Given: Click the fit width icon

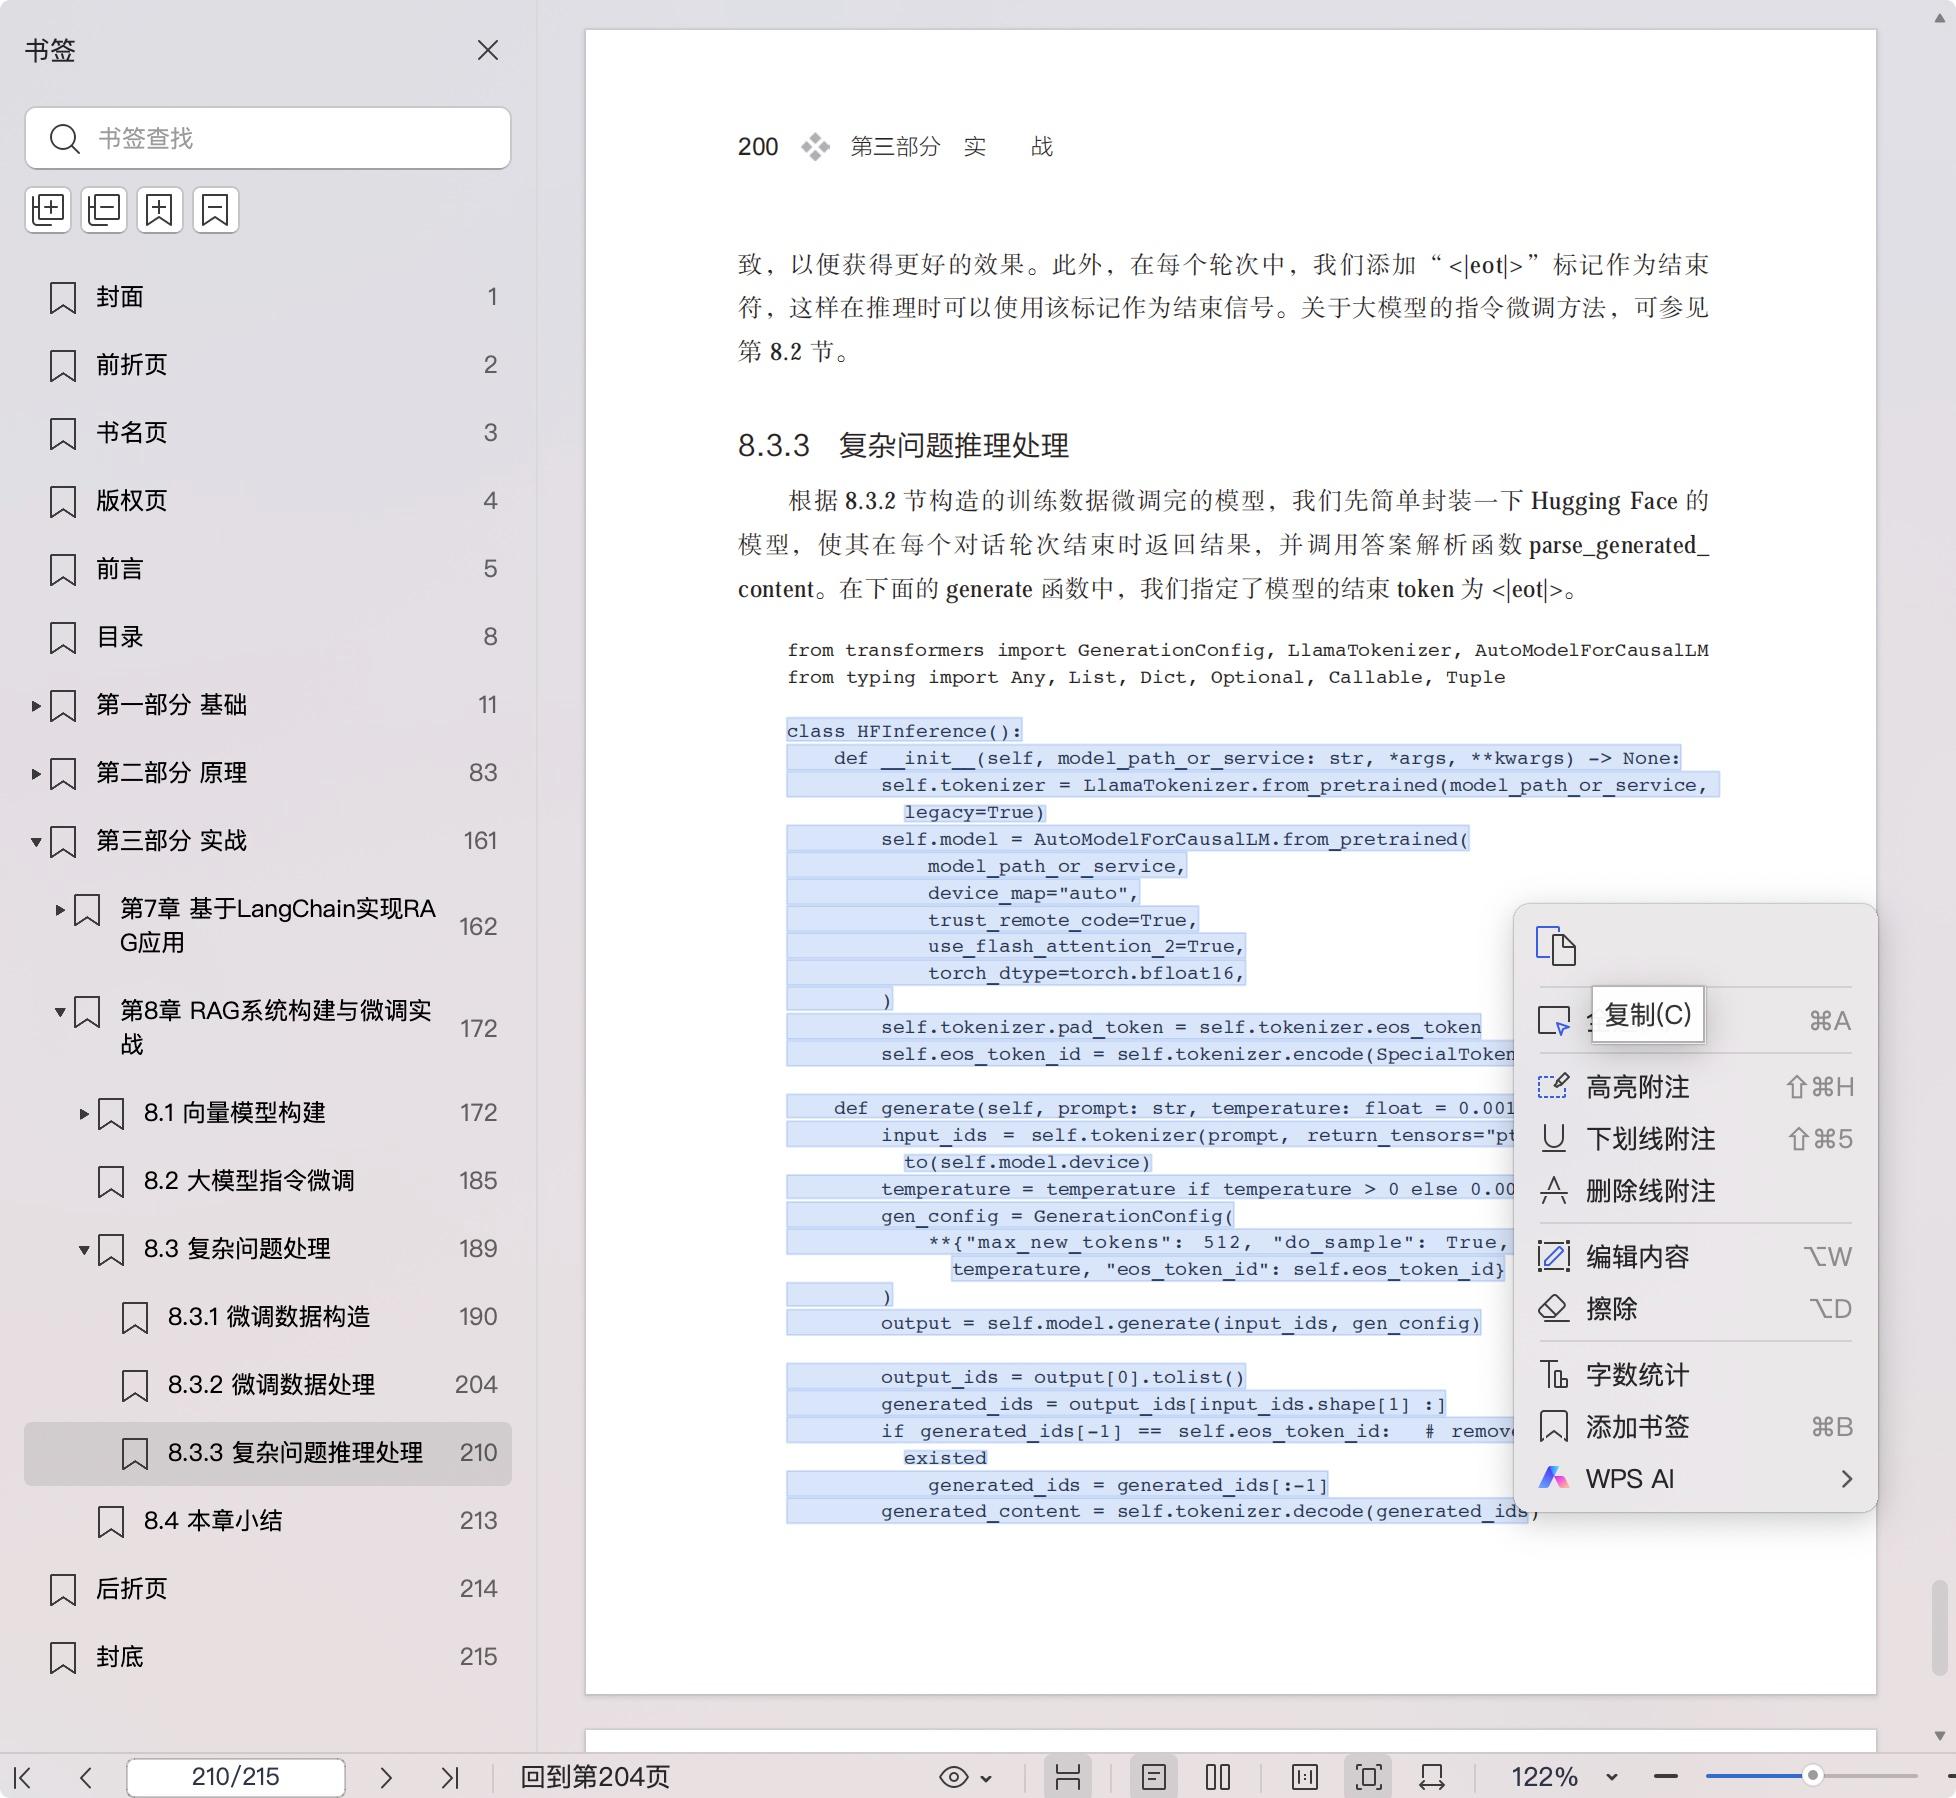Looking at the screenshot, I should [1432, 1777].
